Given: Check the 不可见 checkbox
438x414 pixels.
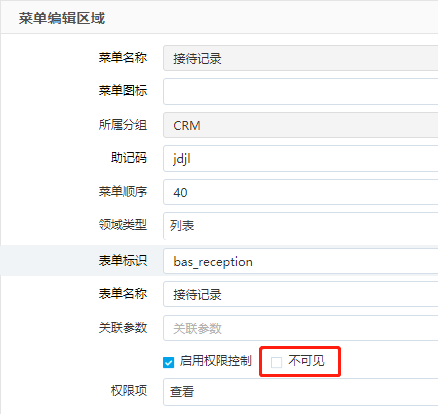Looking at the screenshot, I should (x=276, y=362).
